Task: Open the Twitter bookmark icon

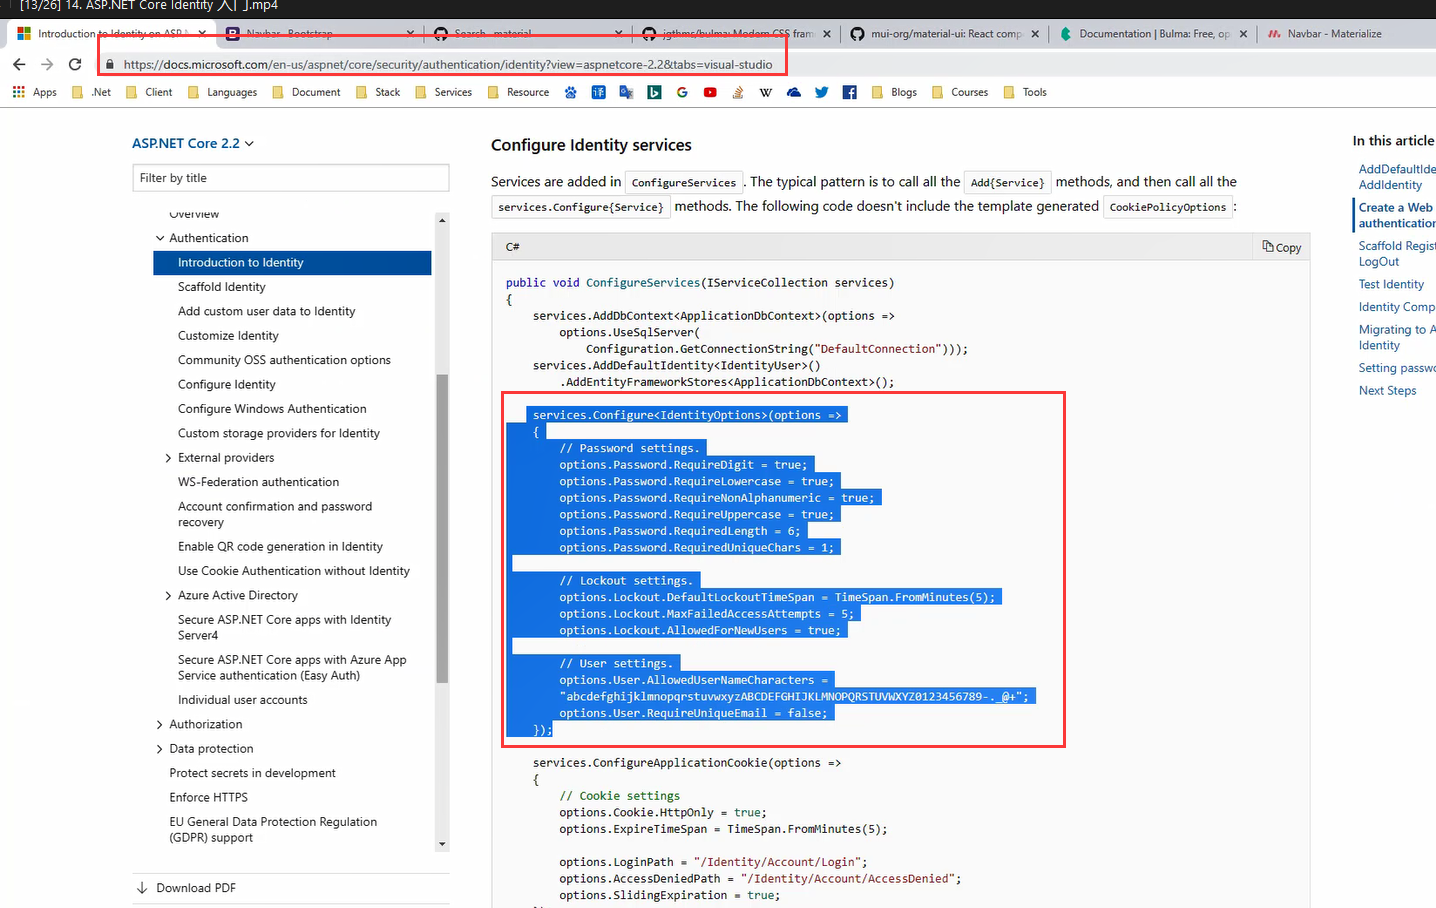Action: pos(822,92)
